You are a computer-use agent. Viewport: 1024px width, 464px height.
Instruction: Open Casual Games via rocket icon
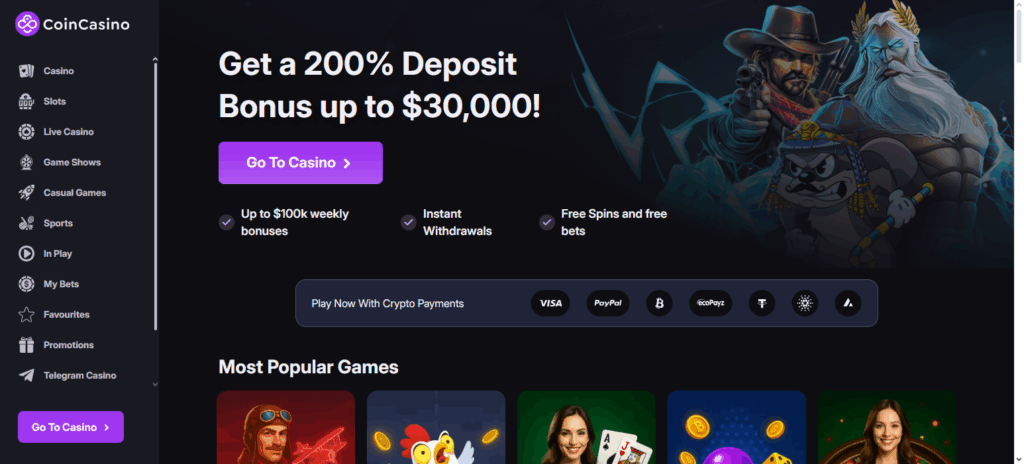coord(26,193)
